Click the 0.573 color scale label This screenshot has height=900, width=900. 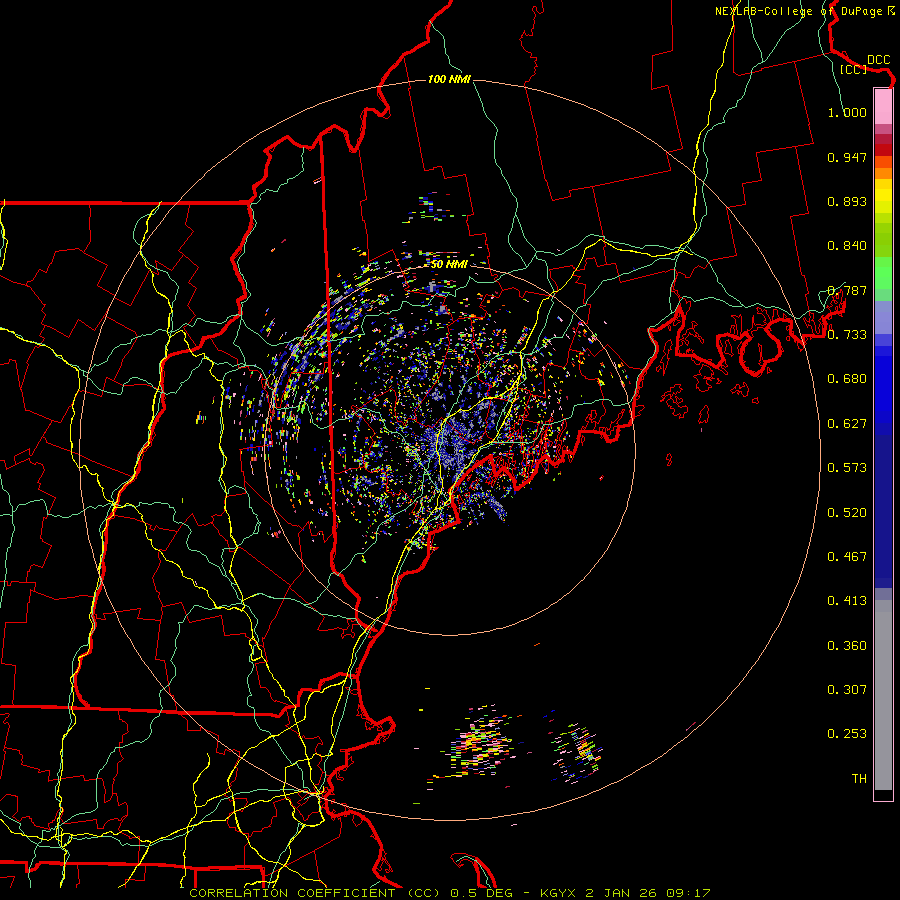click(x=847, y=468)
